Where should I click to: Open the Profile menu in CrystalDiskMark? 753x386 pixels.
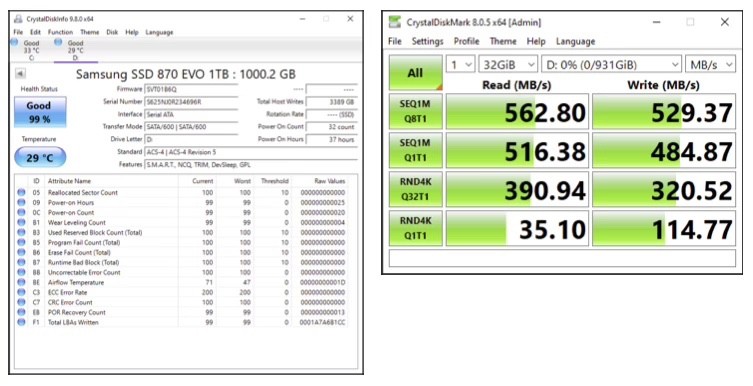coord(466,41)
